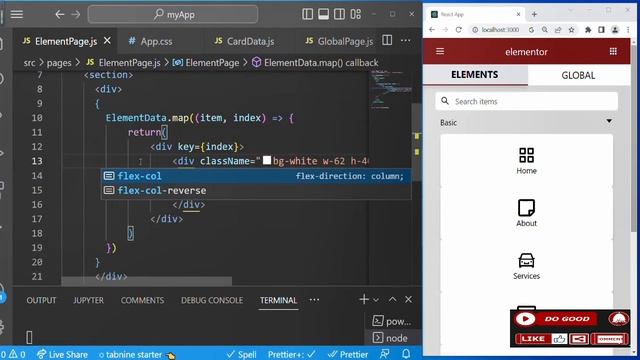Open the JUPYTER panel tab
This screenshot has height=360, width=640.
tap(89, 300)
